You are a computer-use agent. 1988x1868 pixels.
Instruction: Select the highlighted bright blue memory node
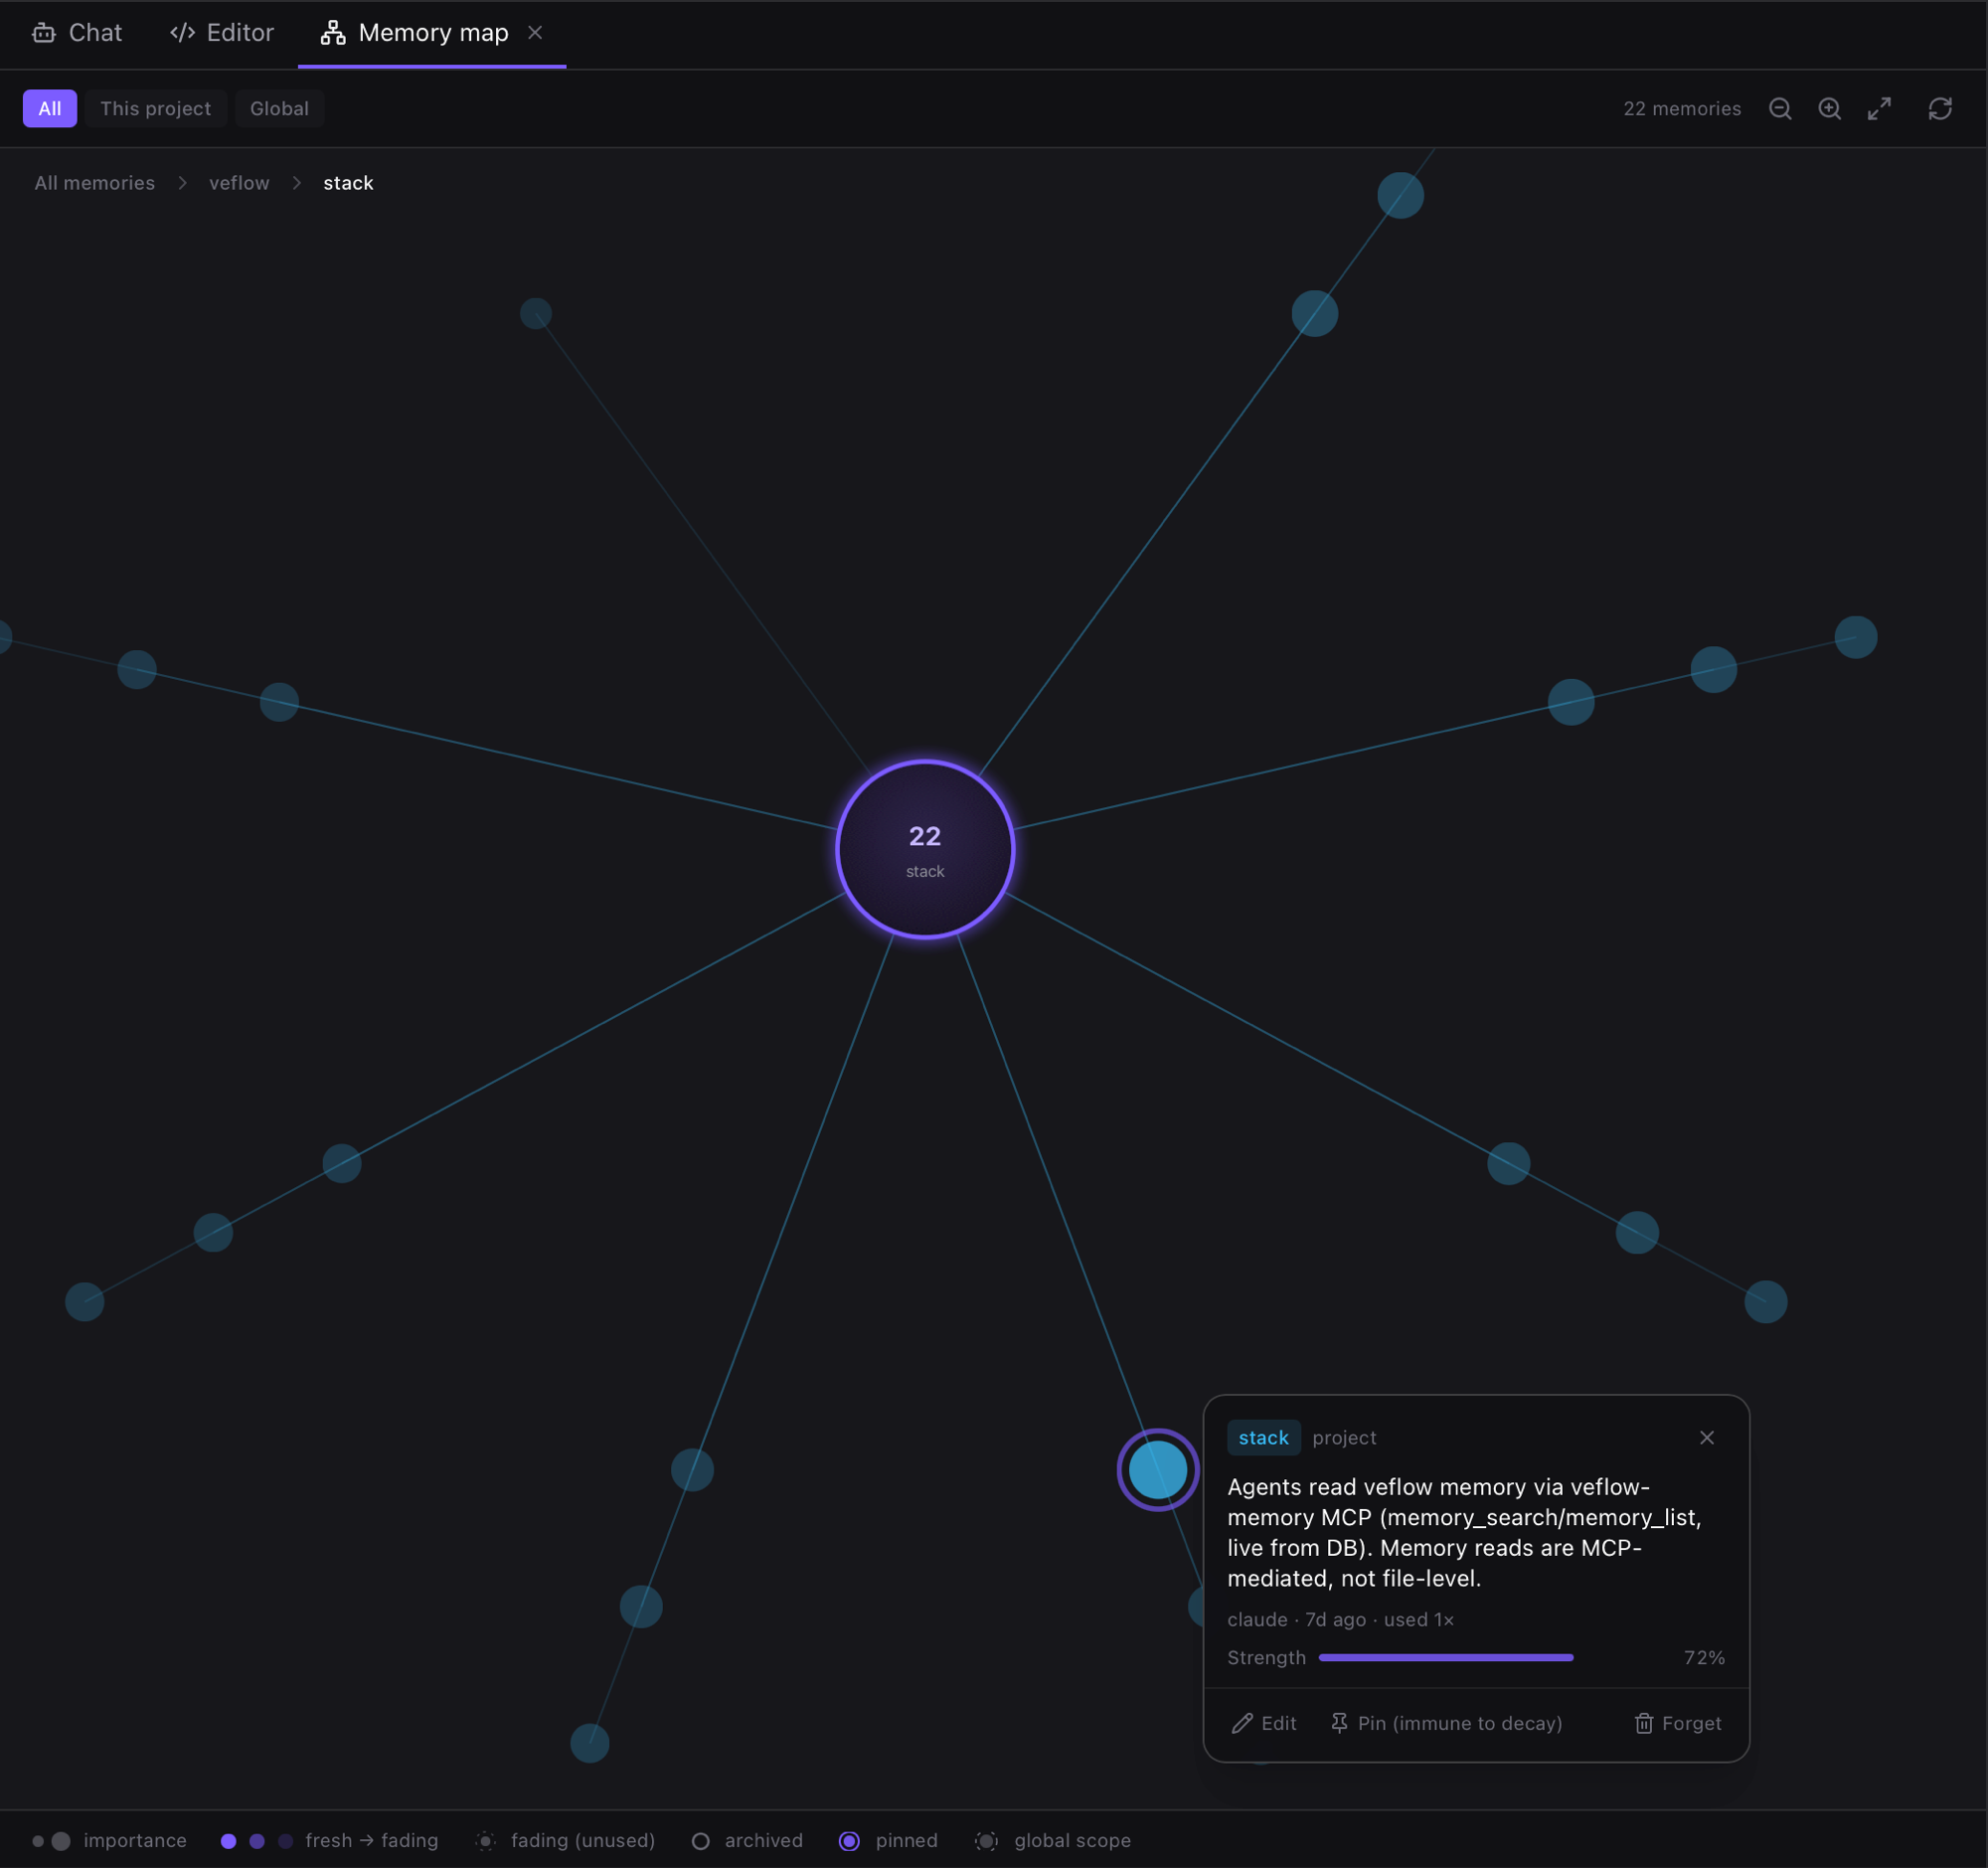click(1158, 1470)
